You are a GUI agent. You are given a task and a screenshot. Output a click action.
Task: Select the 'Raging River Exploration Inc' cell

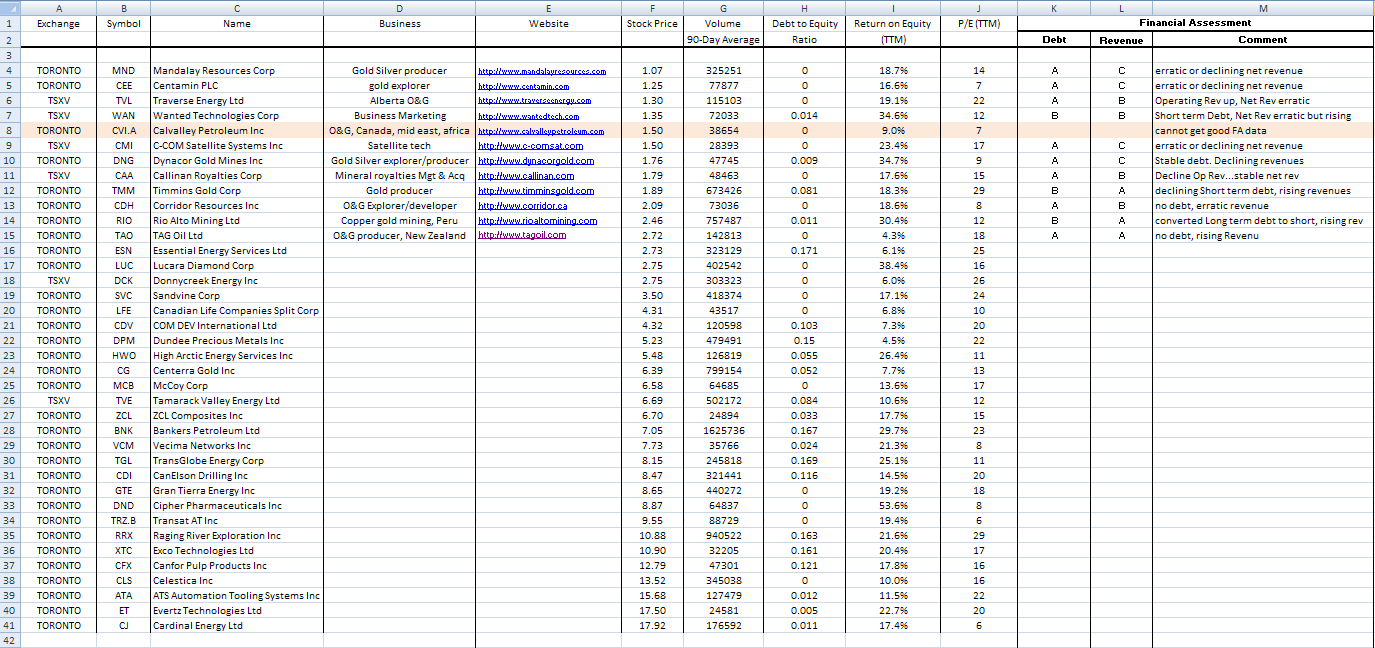coord(237,536)
